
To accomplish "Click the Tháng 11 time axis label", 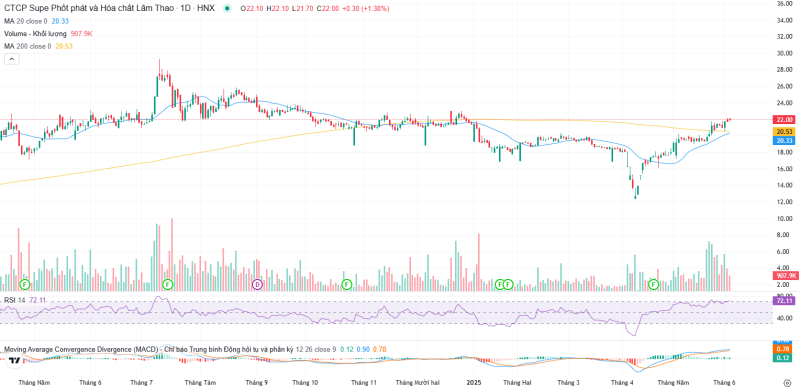I will [364, 382].
